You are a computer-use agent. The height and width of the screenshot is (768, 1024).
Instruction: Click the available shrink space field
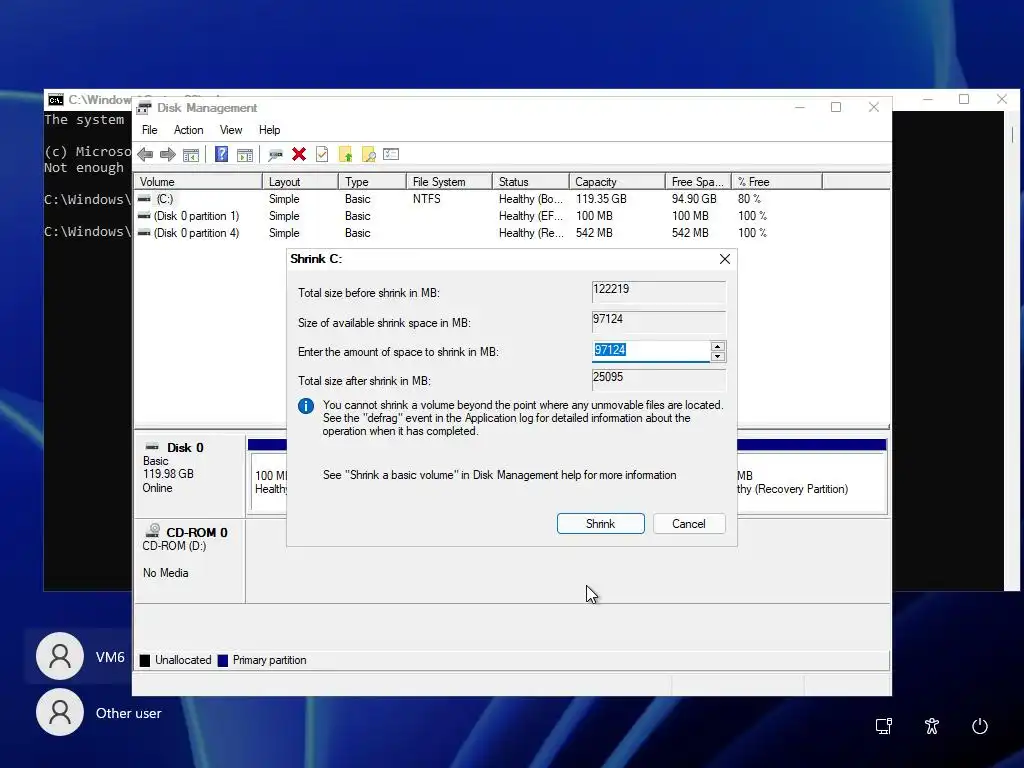point(658,321)
